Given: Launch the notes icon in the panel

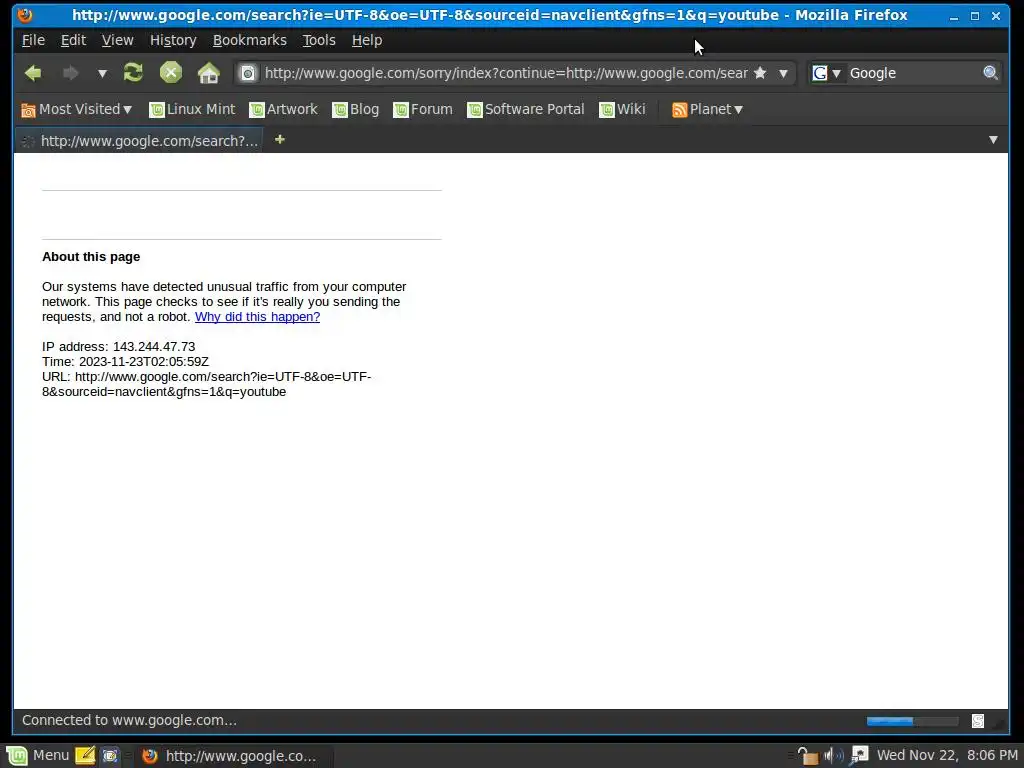Looking at the screenshot, I should pyautogui.click(x=85, y=756).
